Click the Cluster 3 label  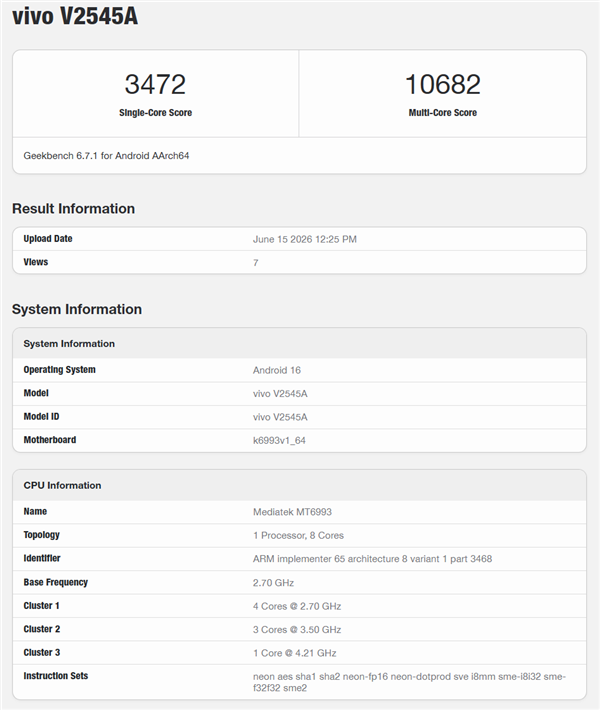point(42,652)
